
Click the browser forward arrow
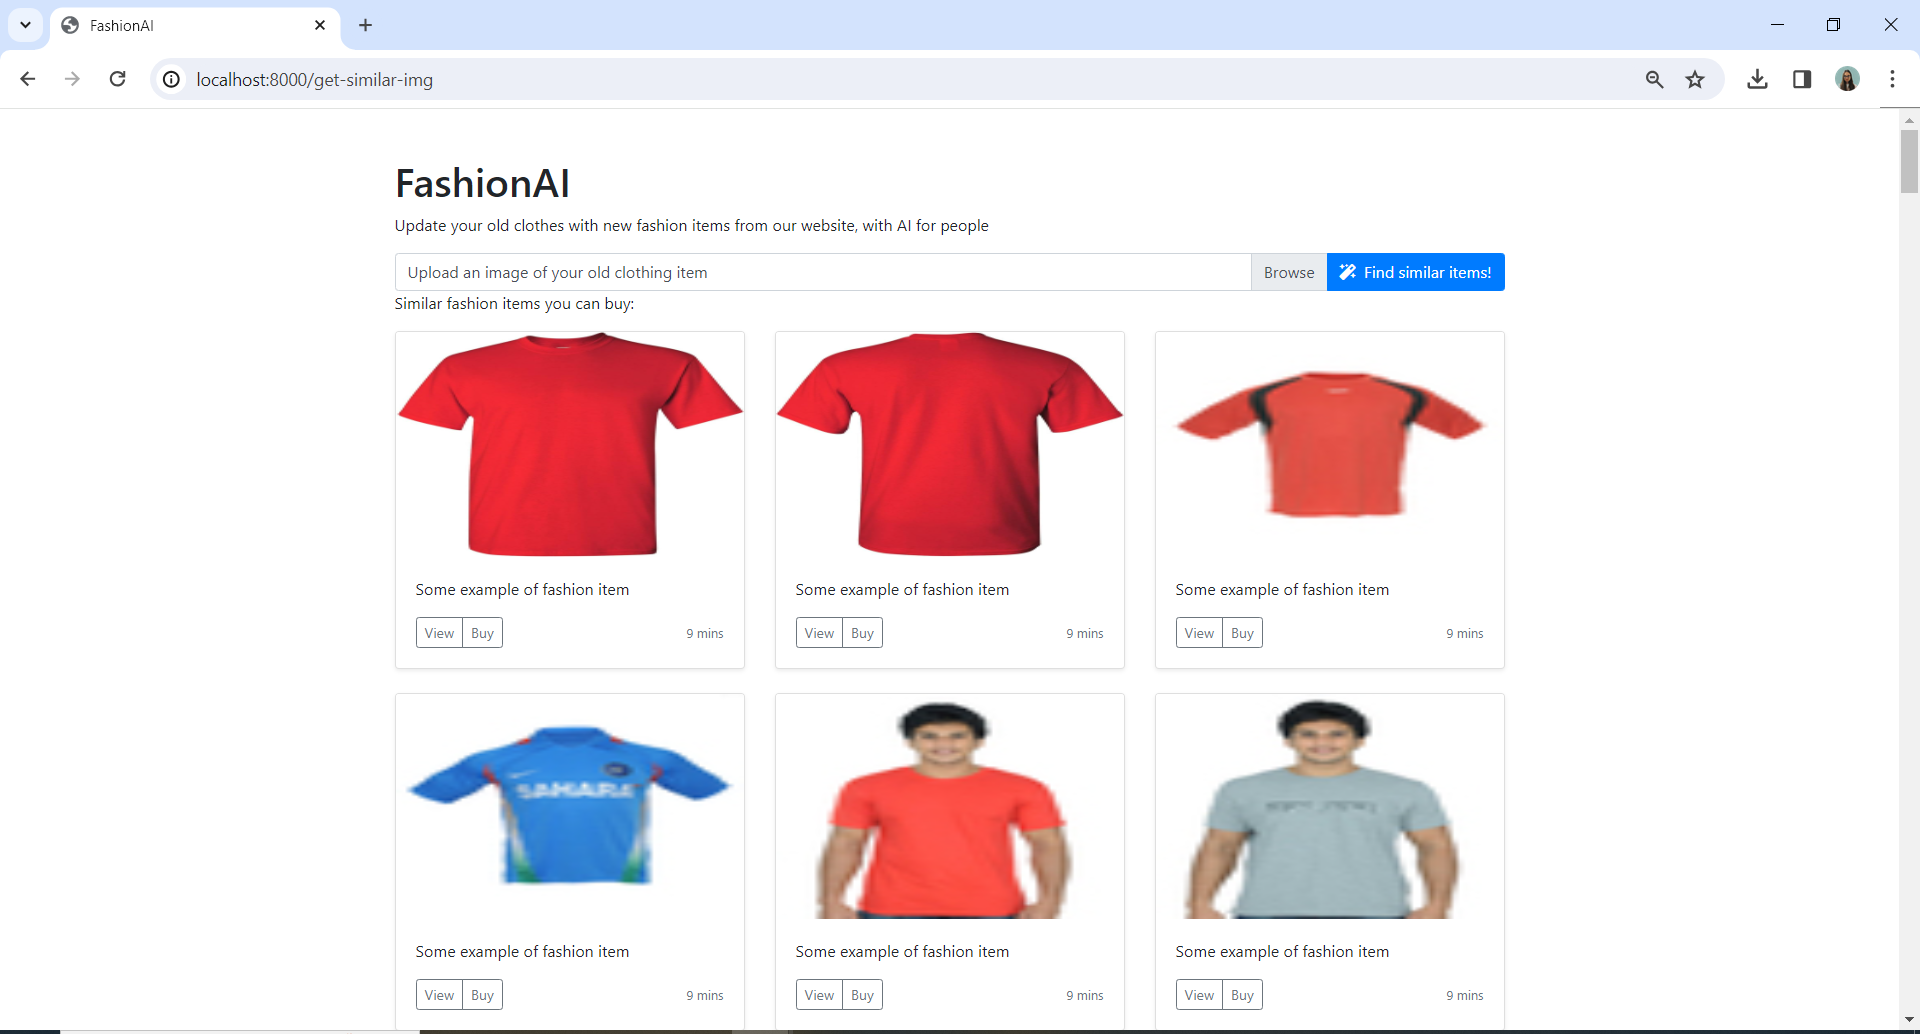[x=72, y=79]
